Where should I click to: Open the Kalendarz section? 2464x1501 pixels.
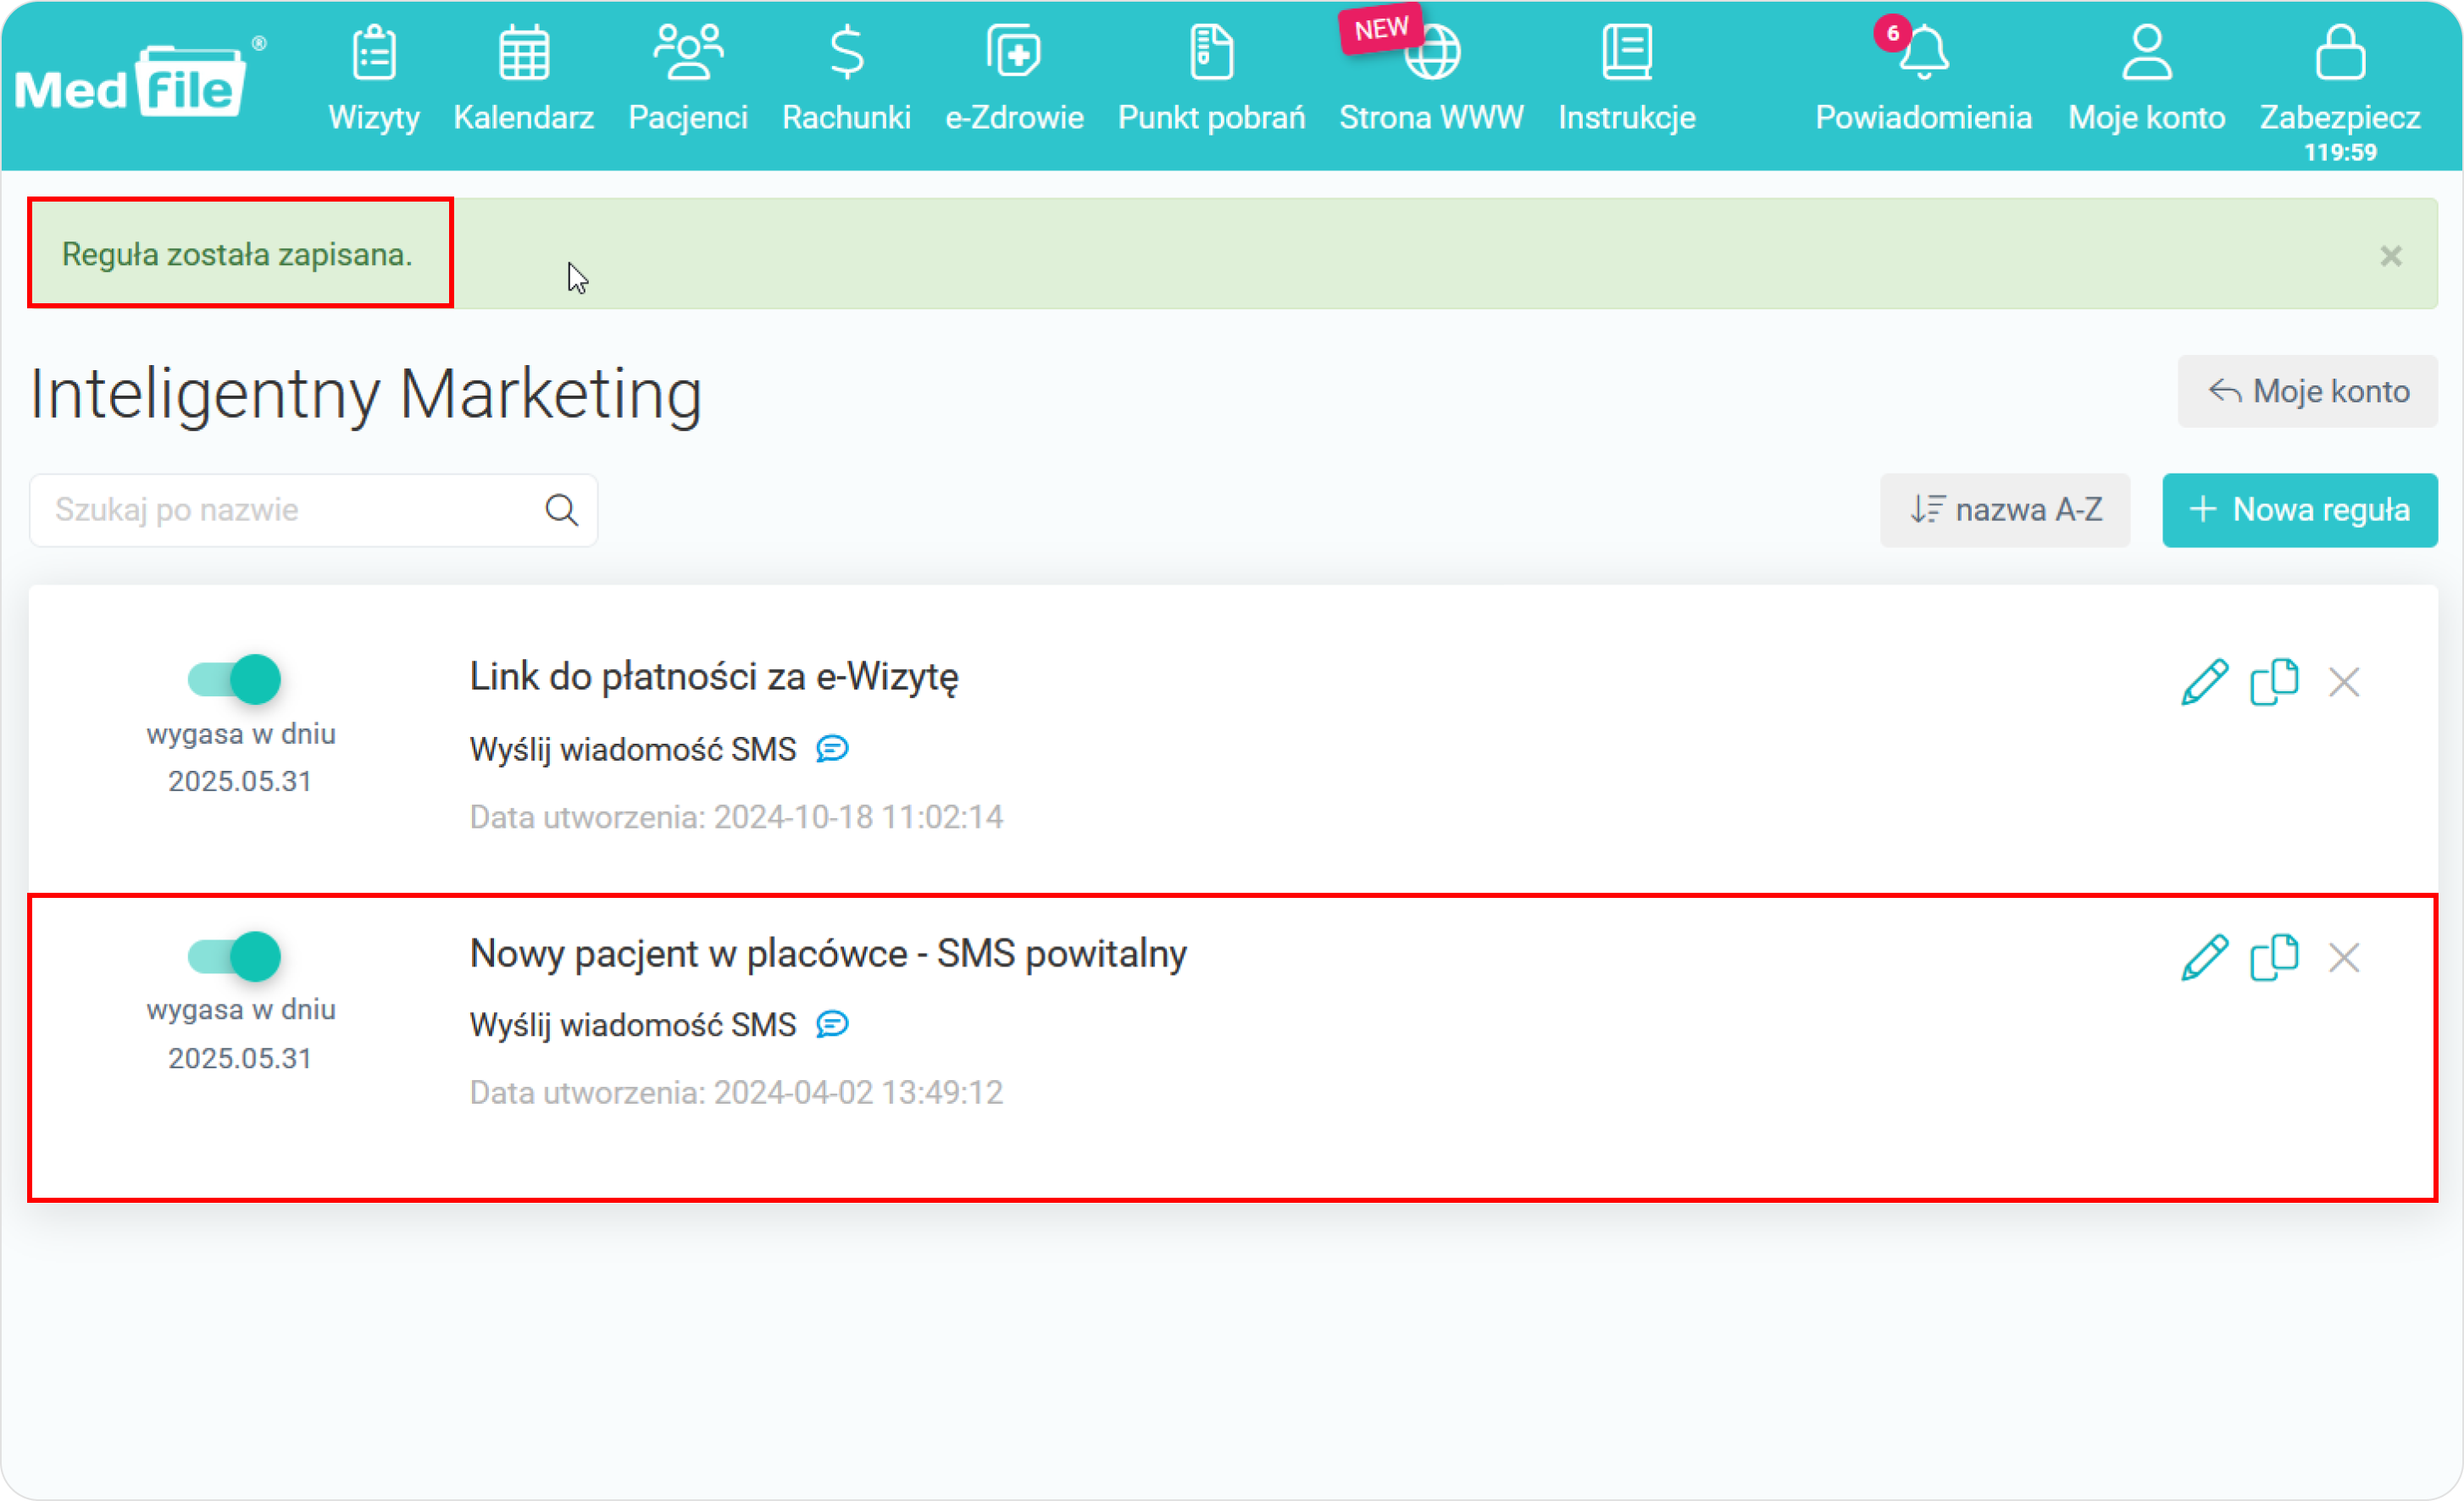(x=523, y=80)
